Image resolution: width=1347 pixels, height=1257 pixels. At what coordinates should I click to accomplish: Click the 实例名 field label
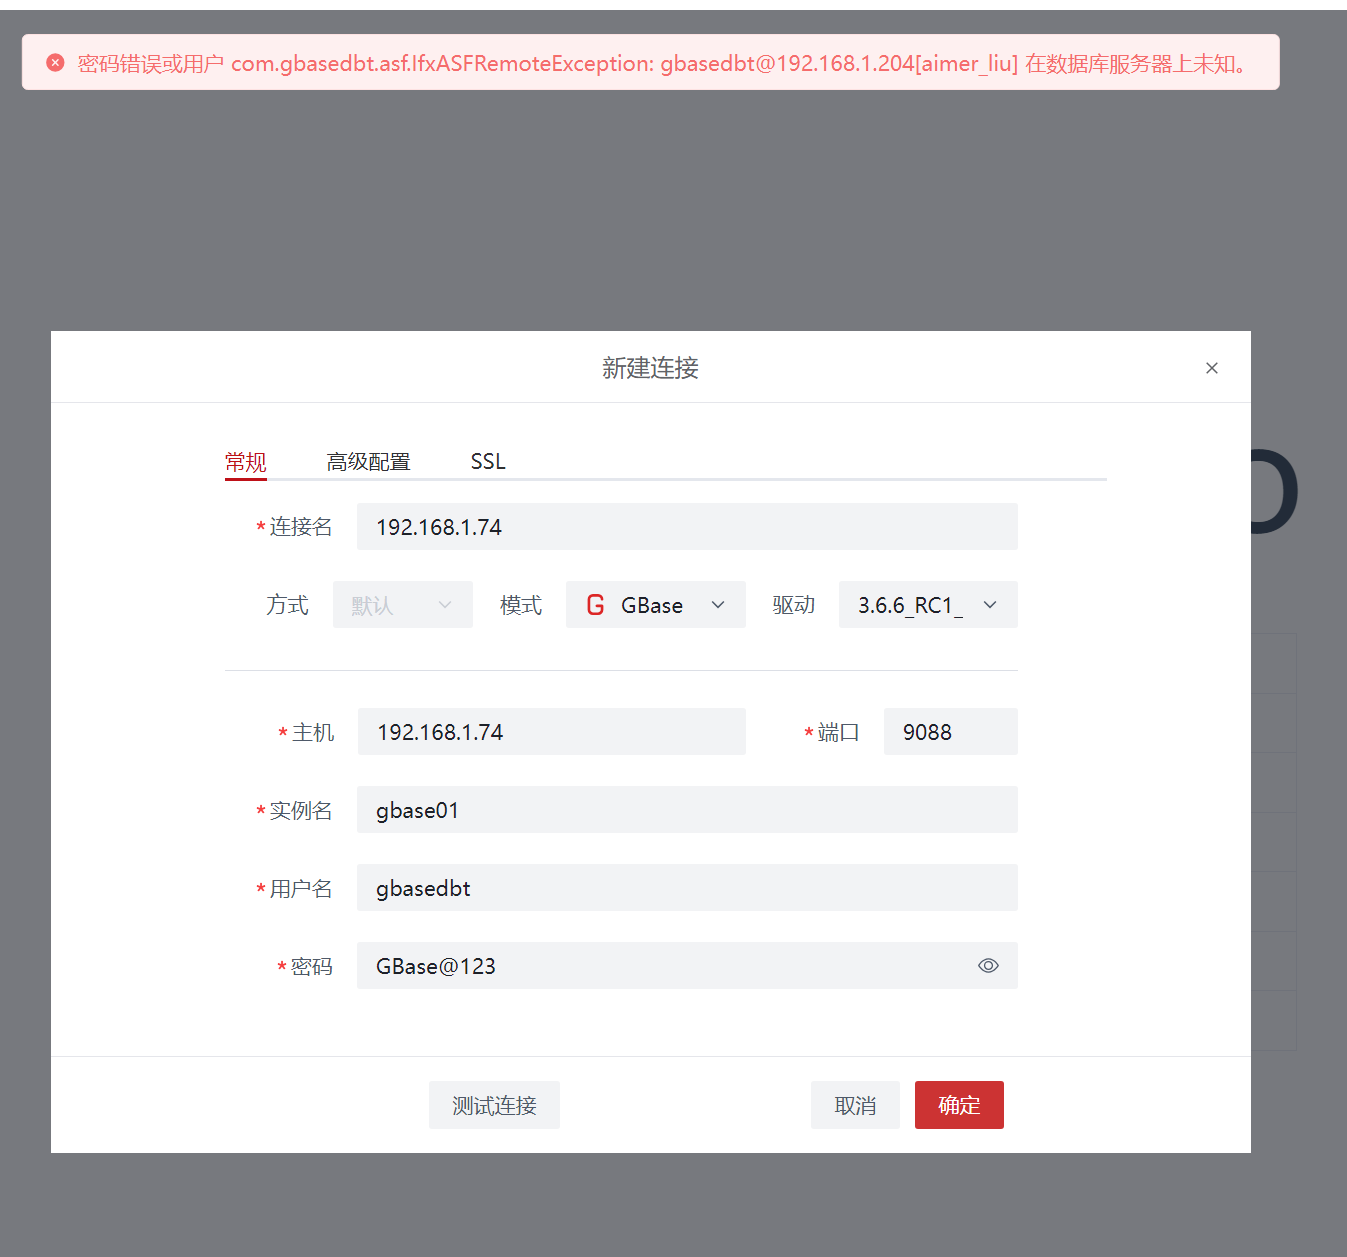point(300,811)
